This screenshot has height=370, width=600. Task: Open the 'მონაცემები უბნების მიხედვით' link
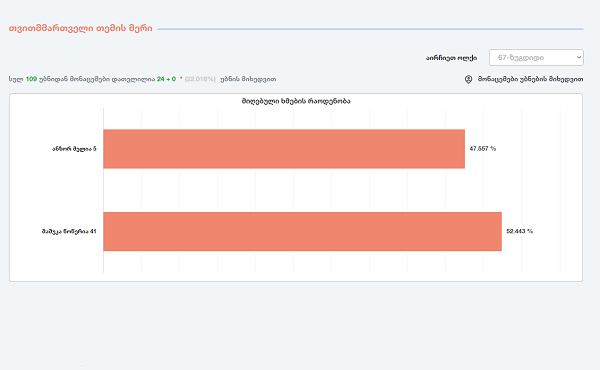[530, 79]
